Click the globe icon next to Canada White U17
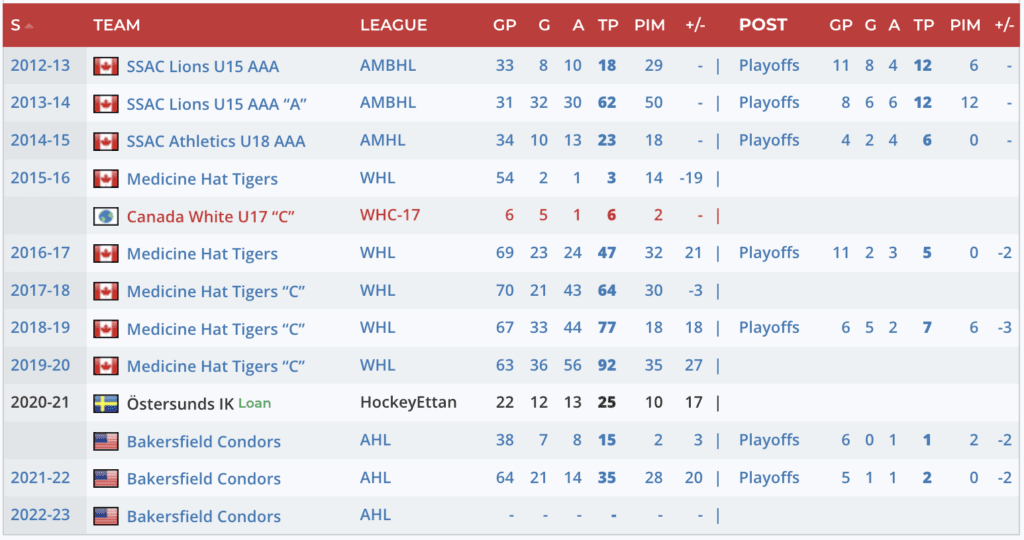Image resolution: width=1024 pixels, height=540 pixels. [x=105, y=216]
